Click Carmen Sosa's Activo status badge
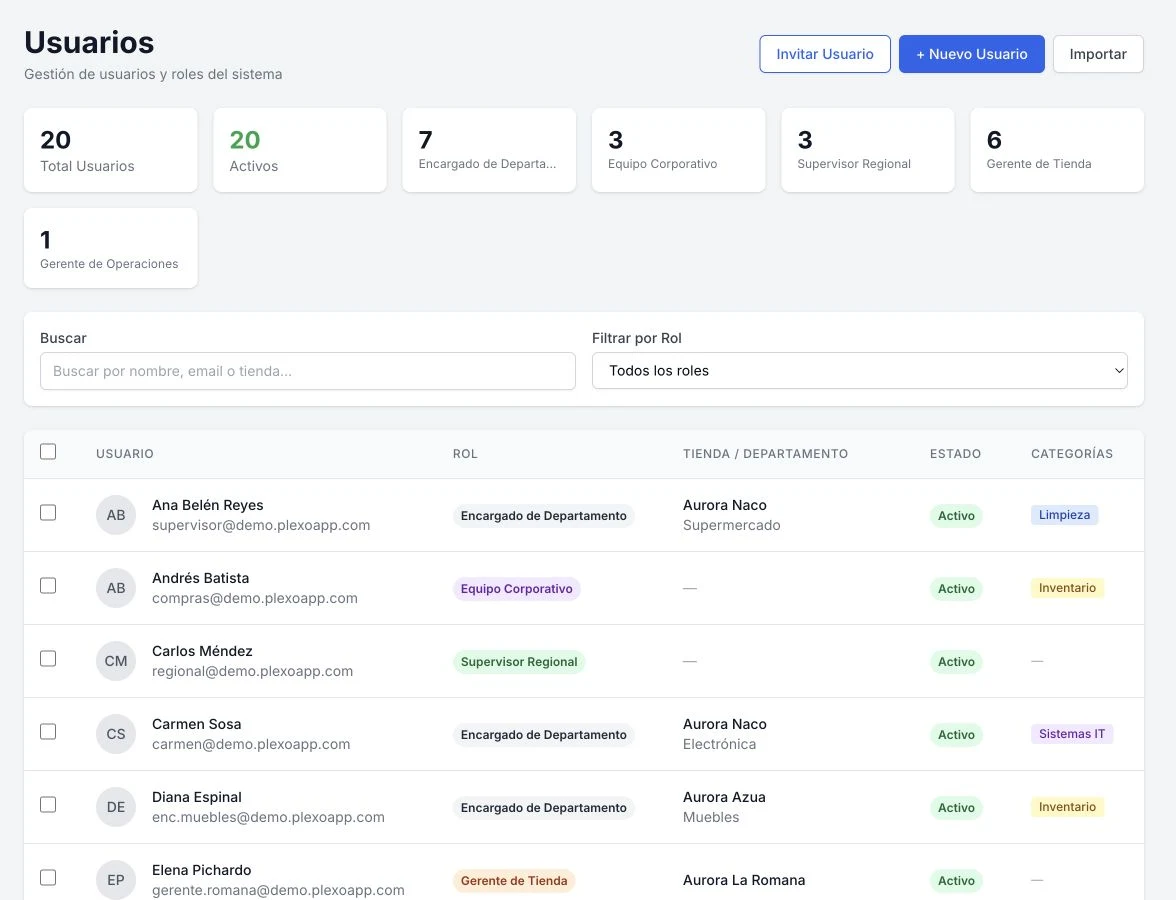 pyautogui.click(x=956, y=735)
